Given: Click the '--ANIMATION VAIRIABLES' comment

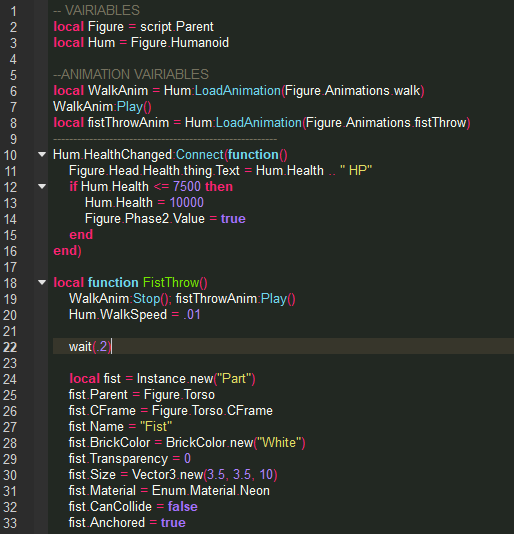Looking at the screenshot, I should (131, 74).
